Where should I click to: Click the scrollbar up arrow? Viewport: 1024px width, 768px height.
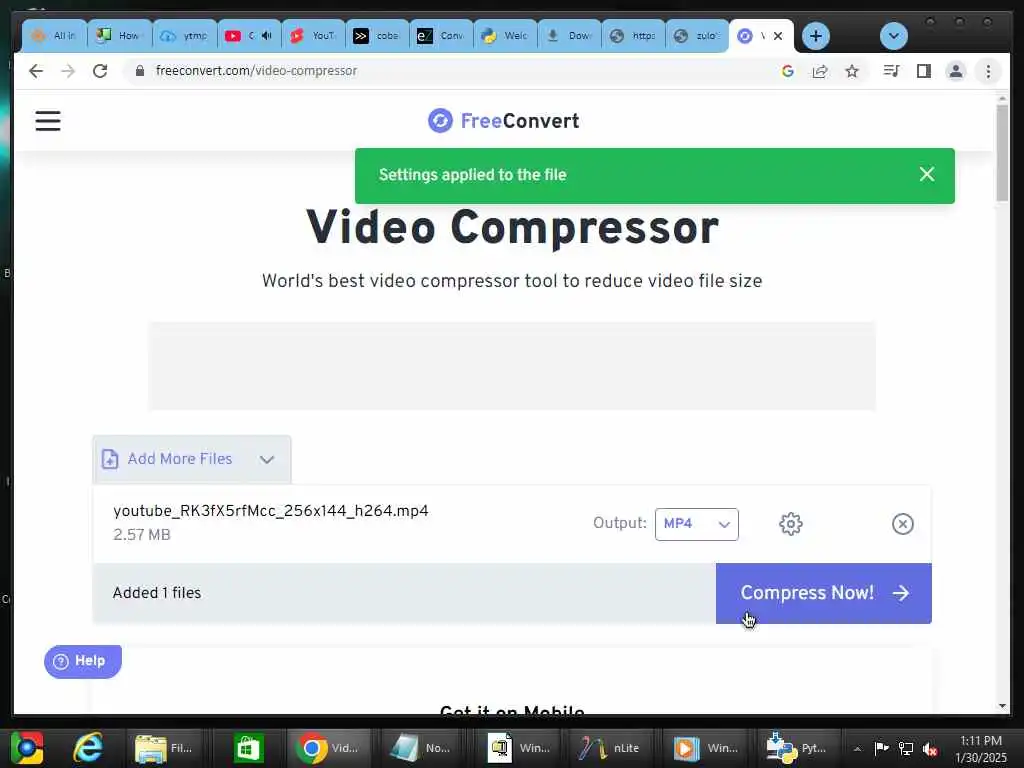pyautogui.click(x=1002, y=98)
